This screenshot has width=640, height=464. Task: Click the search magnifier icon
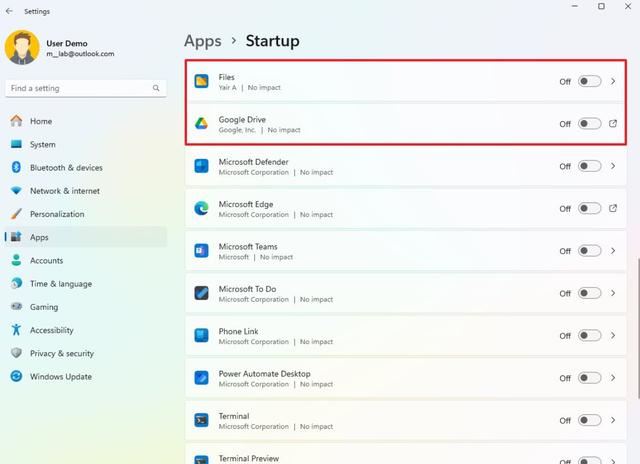[157, 88]
